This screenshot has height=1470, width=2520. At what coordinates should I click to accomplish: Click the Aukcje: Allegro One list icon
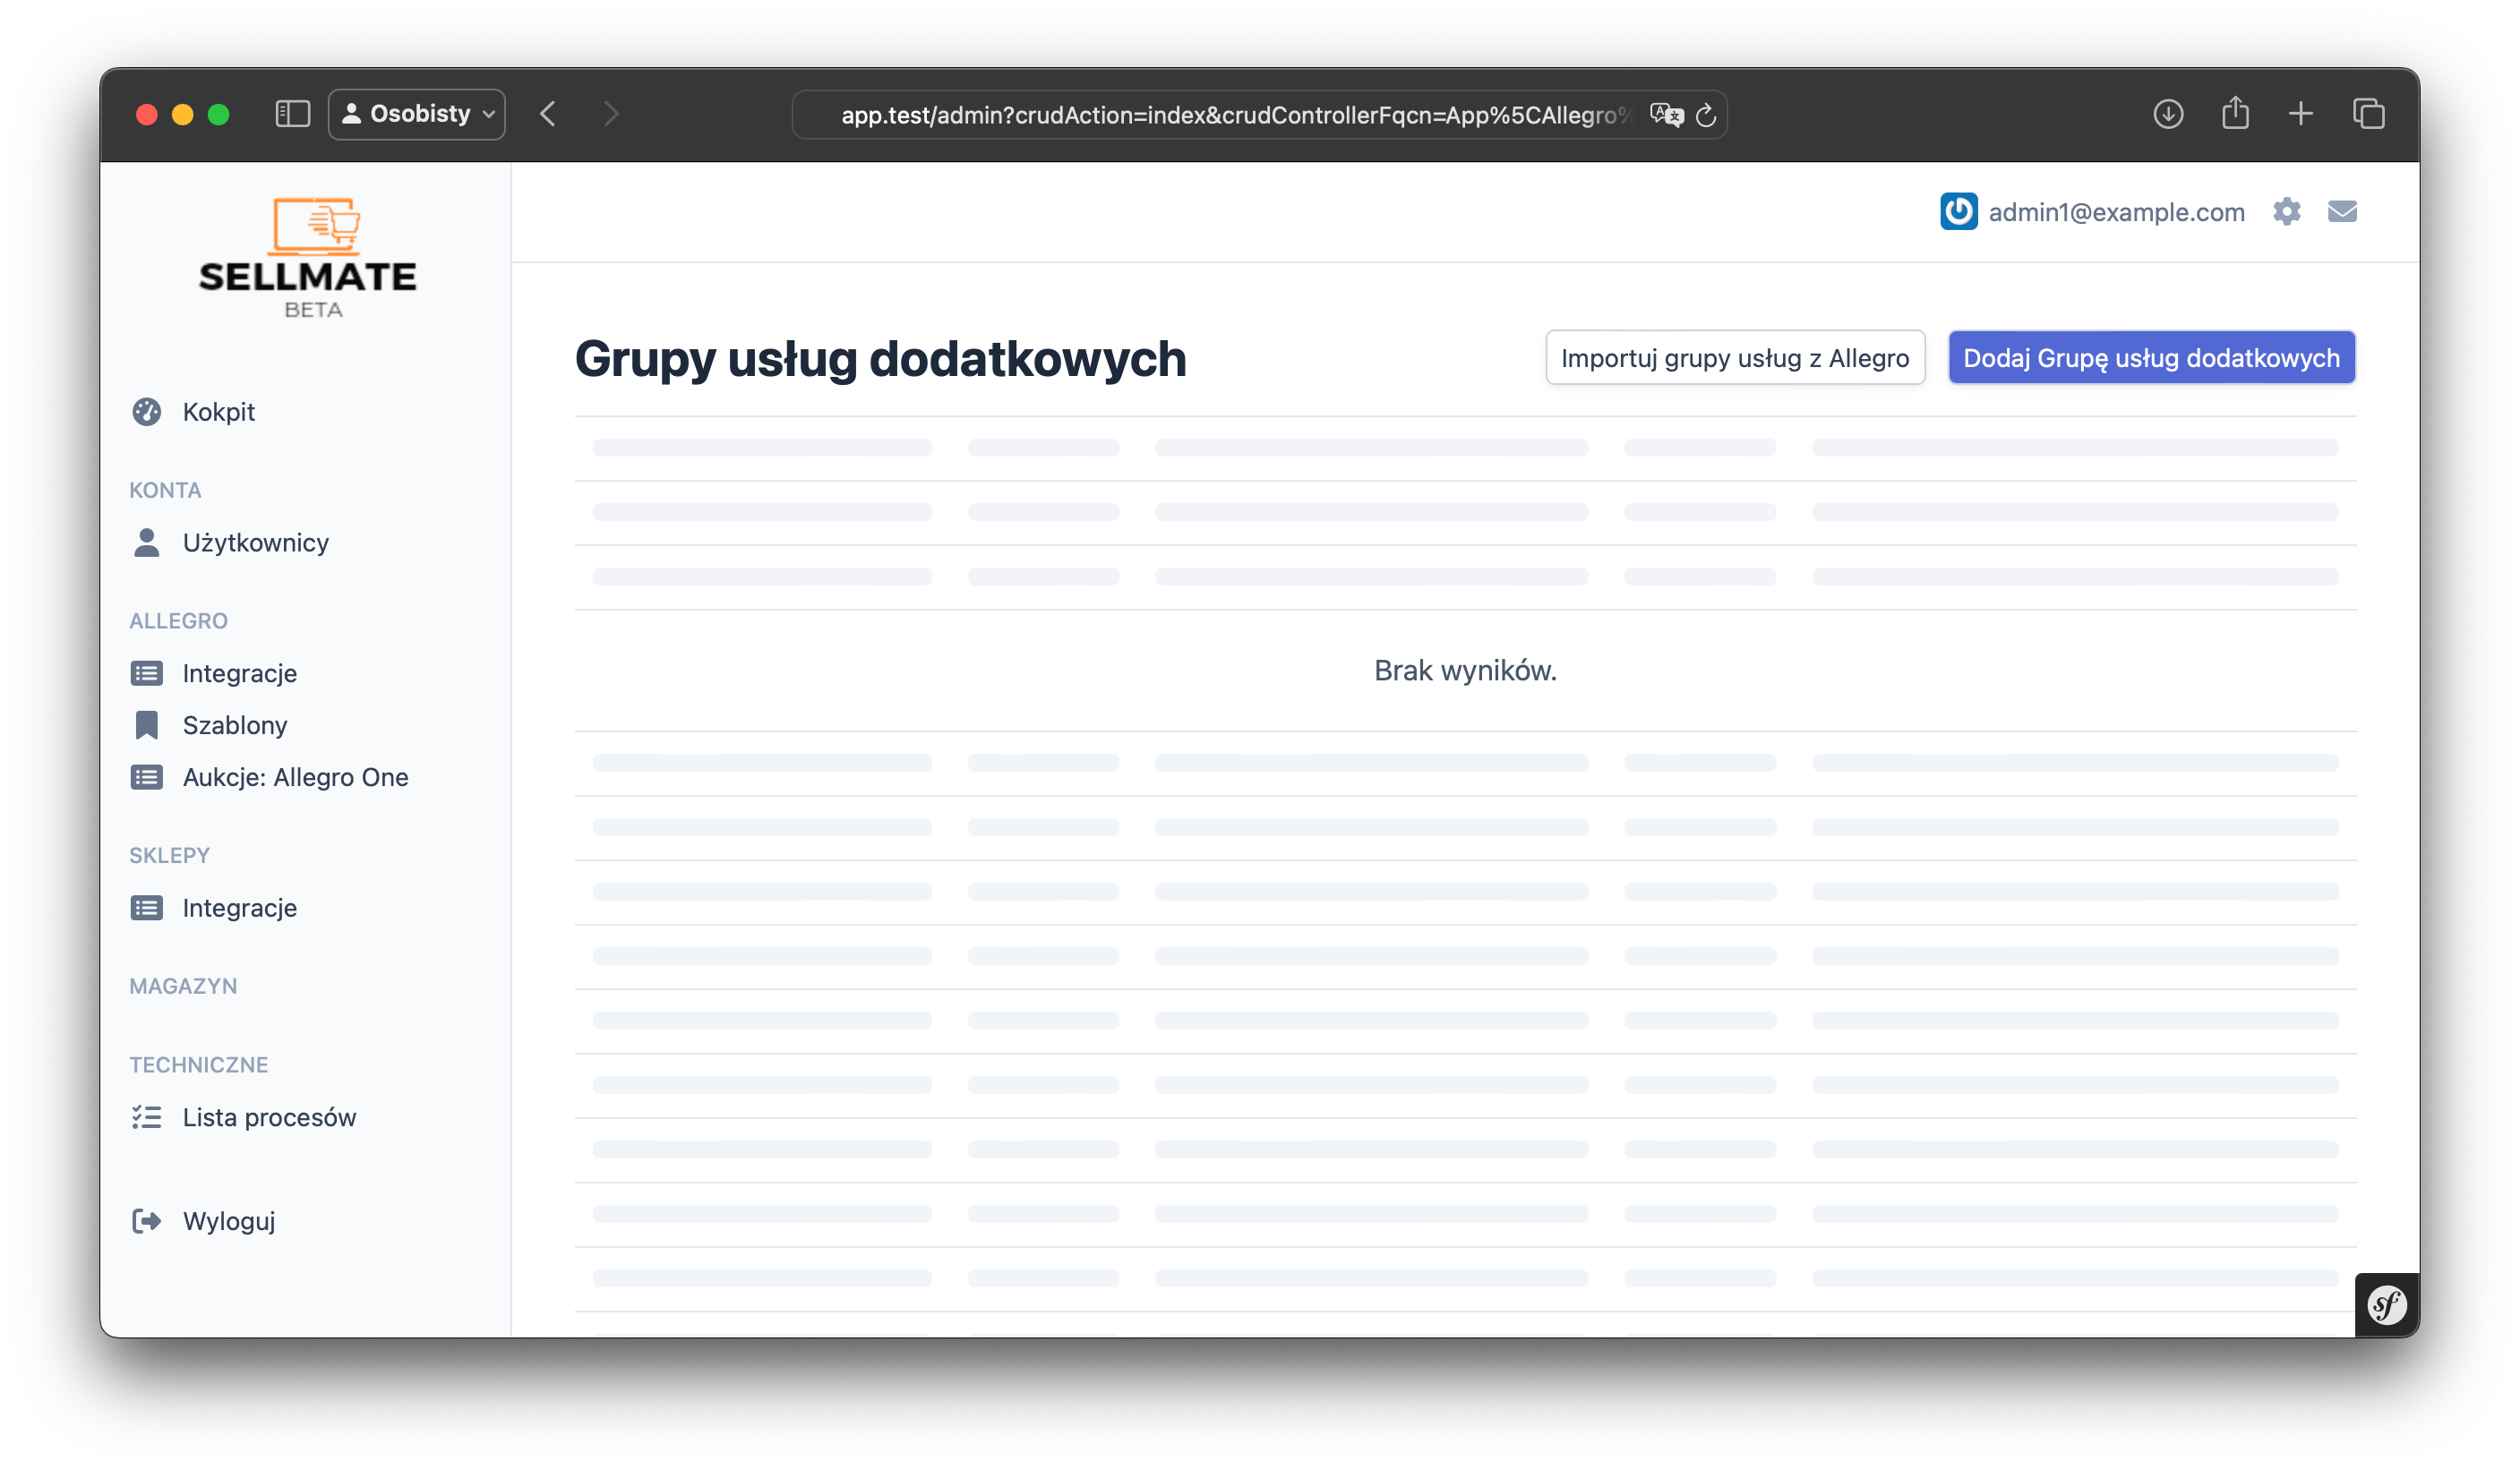tap(147, 777)
